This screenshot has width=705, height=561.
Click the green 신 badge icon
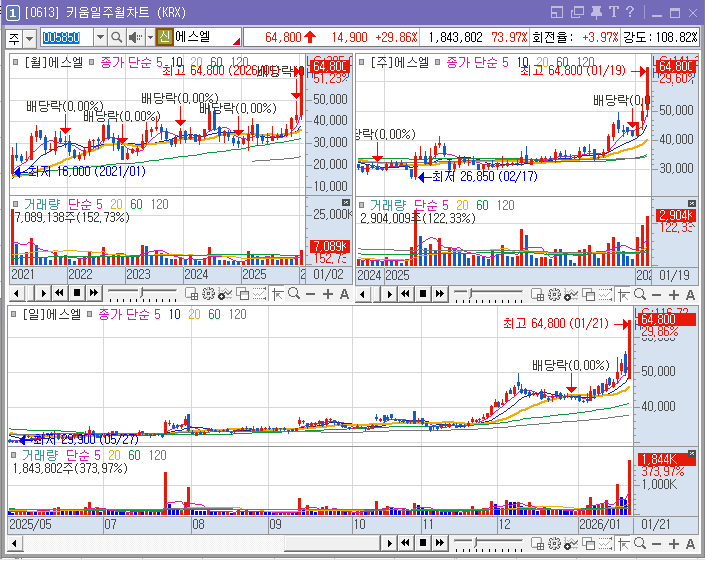pos(165,37)
